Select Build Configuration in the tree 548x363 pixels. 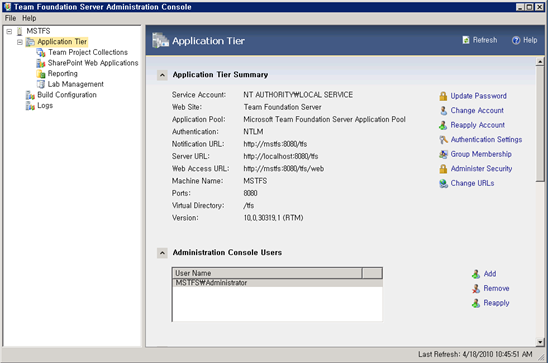(x=67, y=95)
